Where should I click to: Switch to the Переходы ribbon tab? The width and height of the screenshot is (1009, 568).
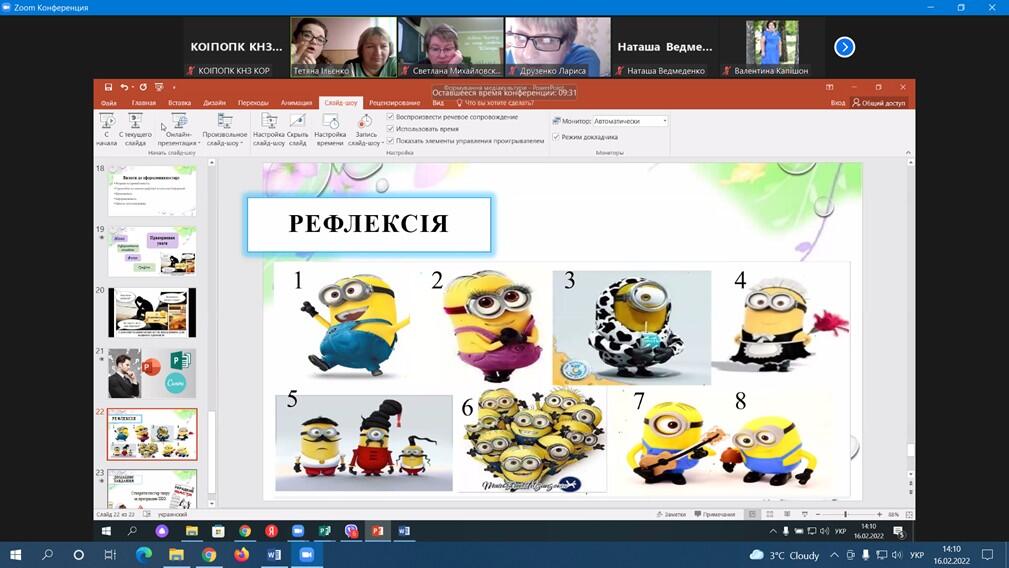coord(253,103)
